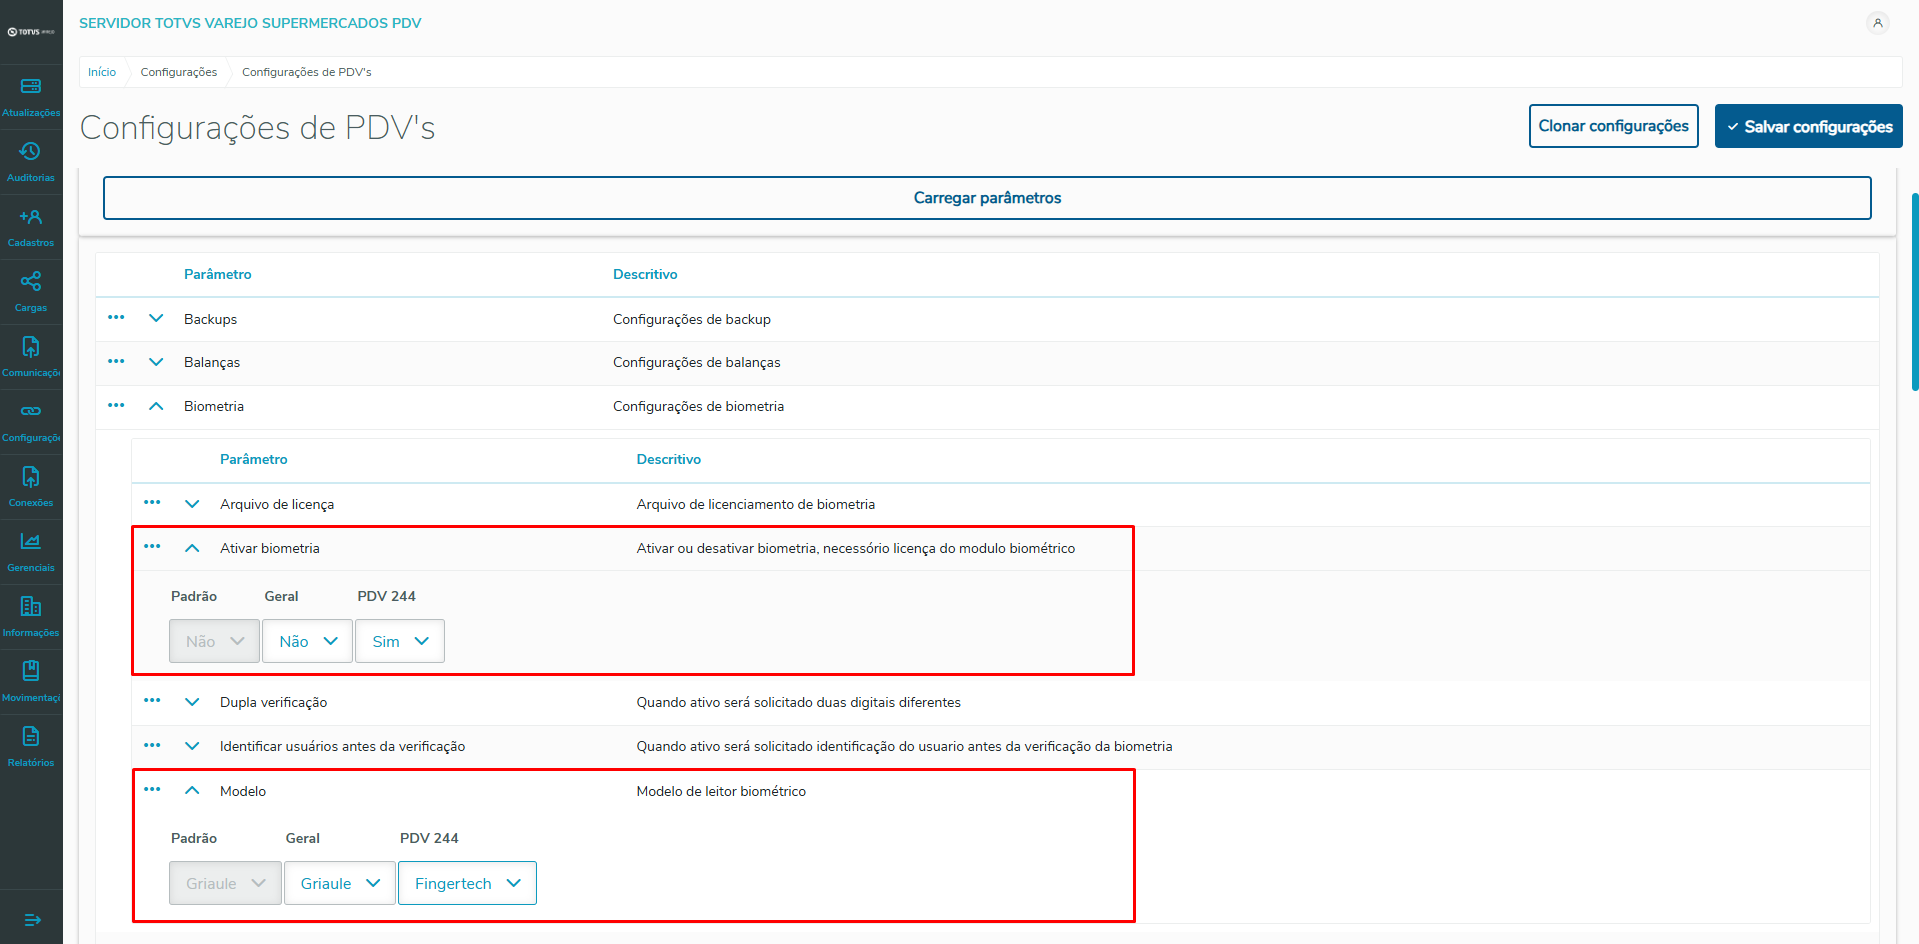1919x944 pixels.
Task: Click the Ativar biometria label
Action: click(270, 548)
